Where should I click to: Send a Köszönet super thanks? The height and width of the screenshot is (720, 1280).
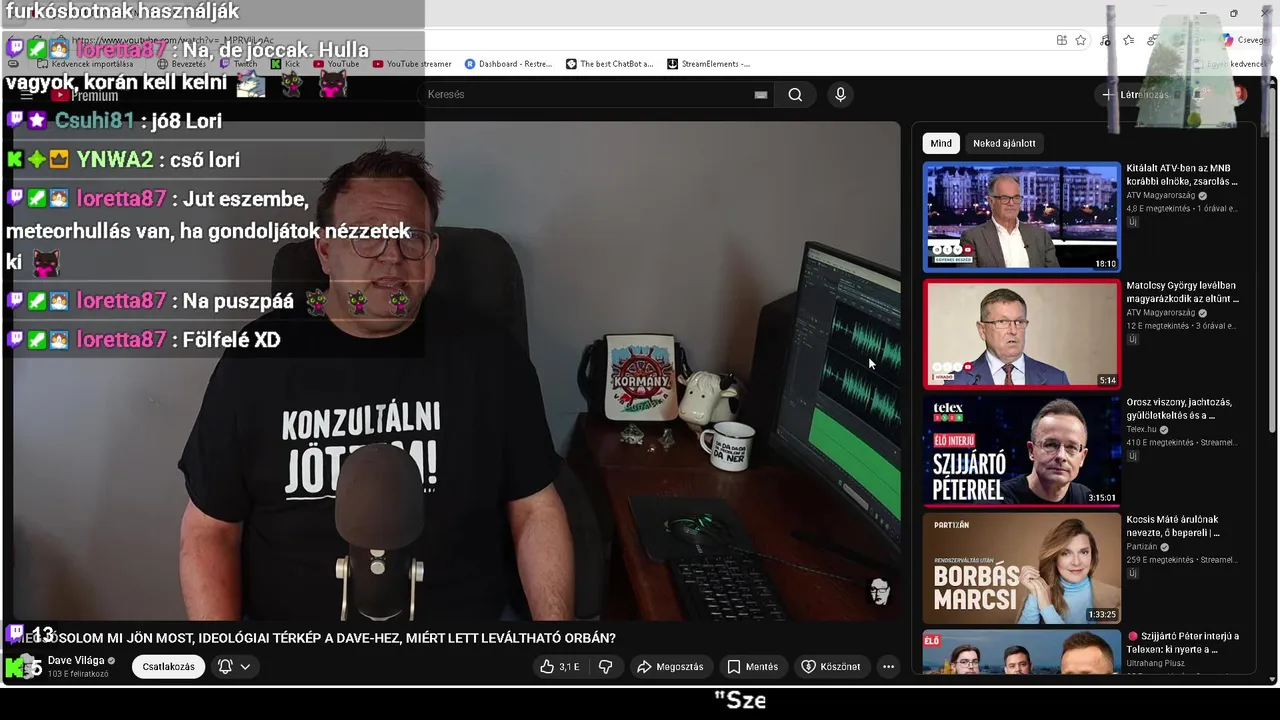point(831,667)
